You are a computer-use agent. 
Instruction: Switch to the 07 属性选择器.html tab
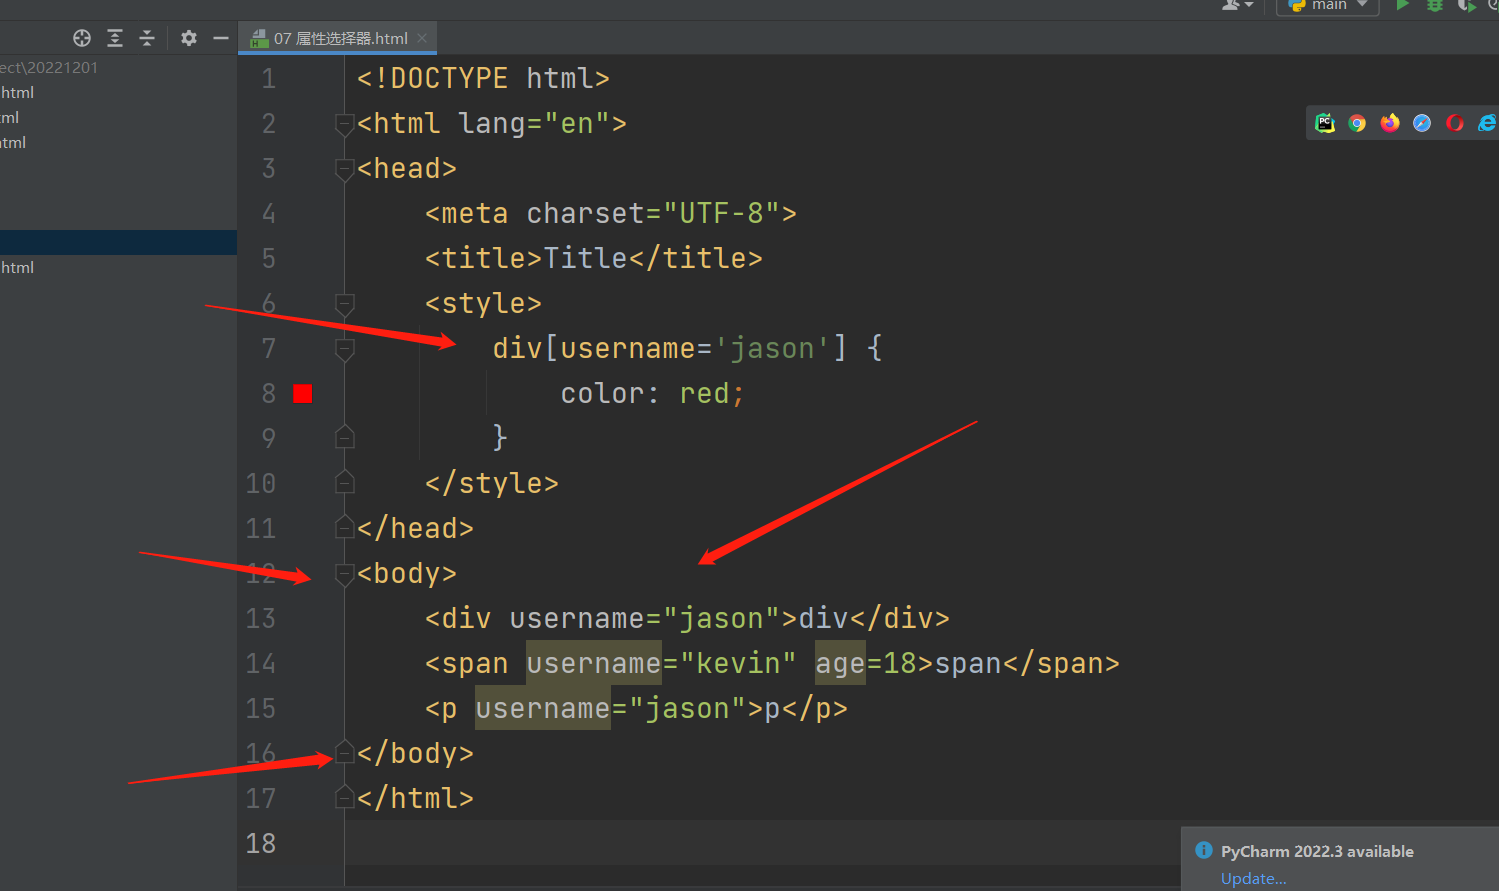(x=339, y=38)
